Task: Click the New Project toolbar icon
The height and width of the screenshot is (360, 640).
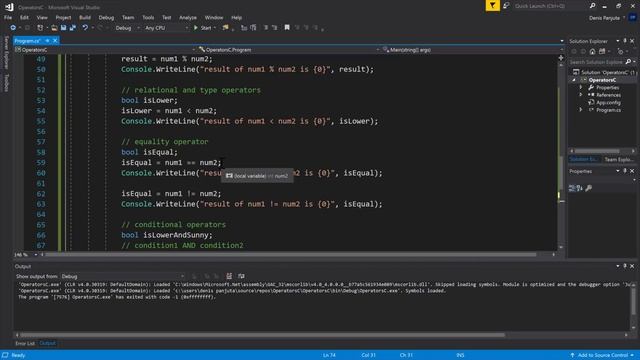Action: click(x=40, y=28)
